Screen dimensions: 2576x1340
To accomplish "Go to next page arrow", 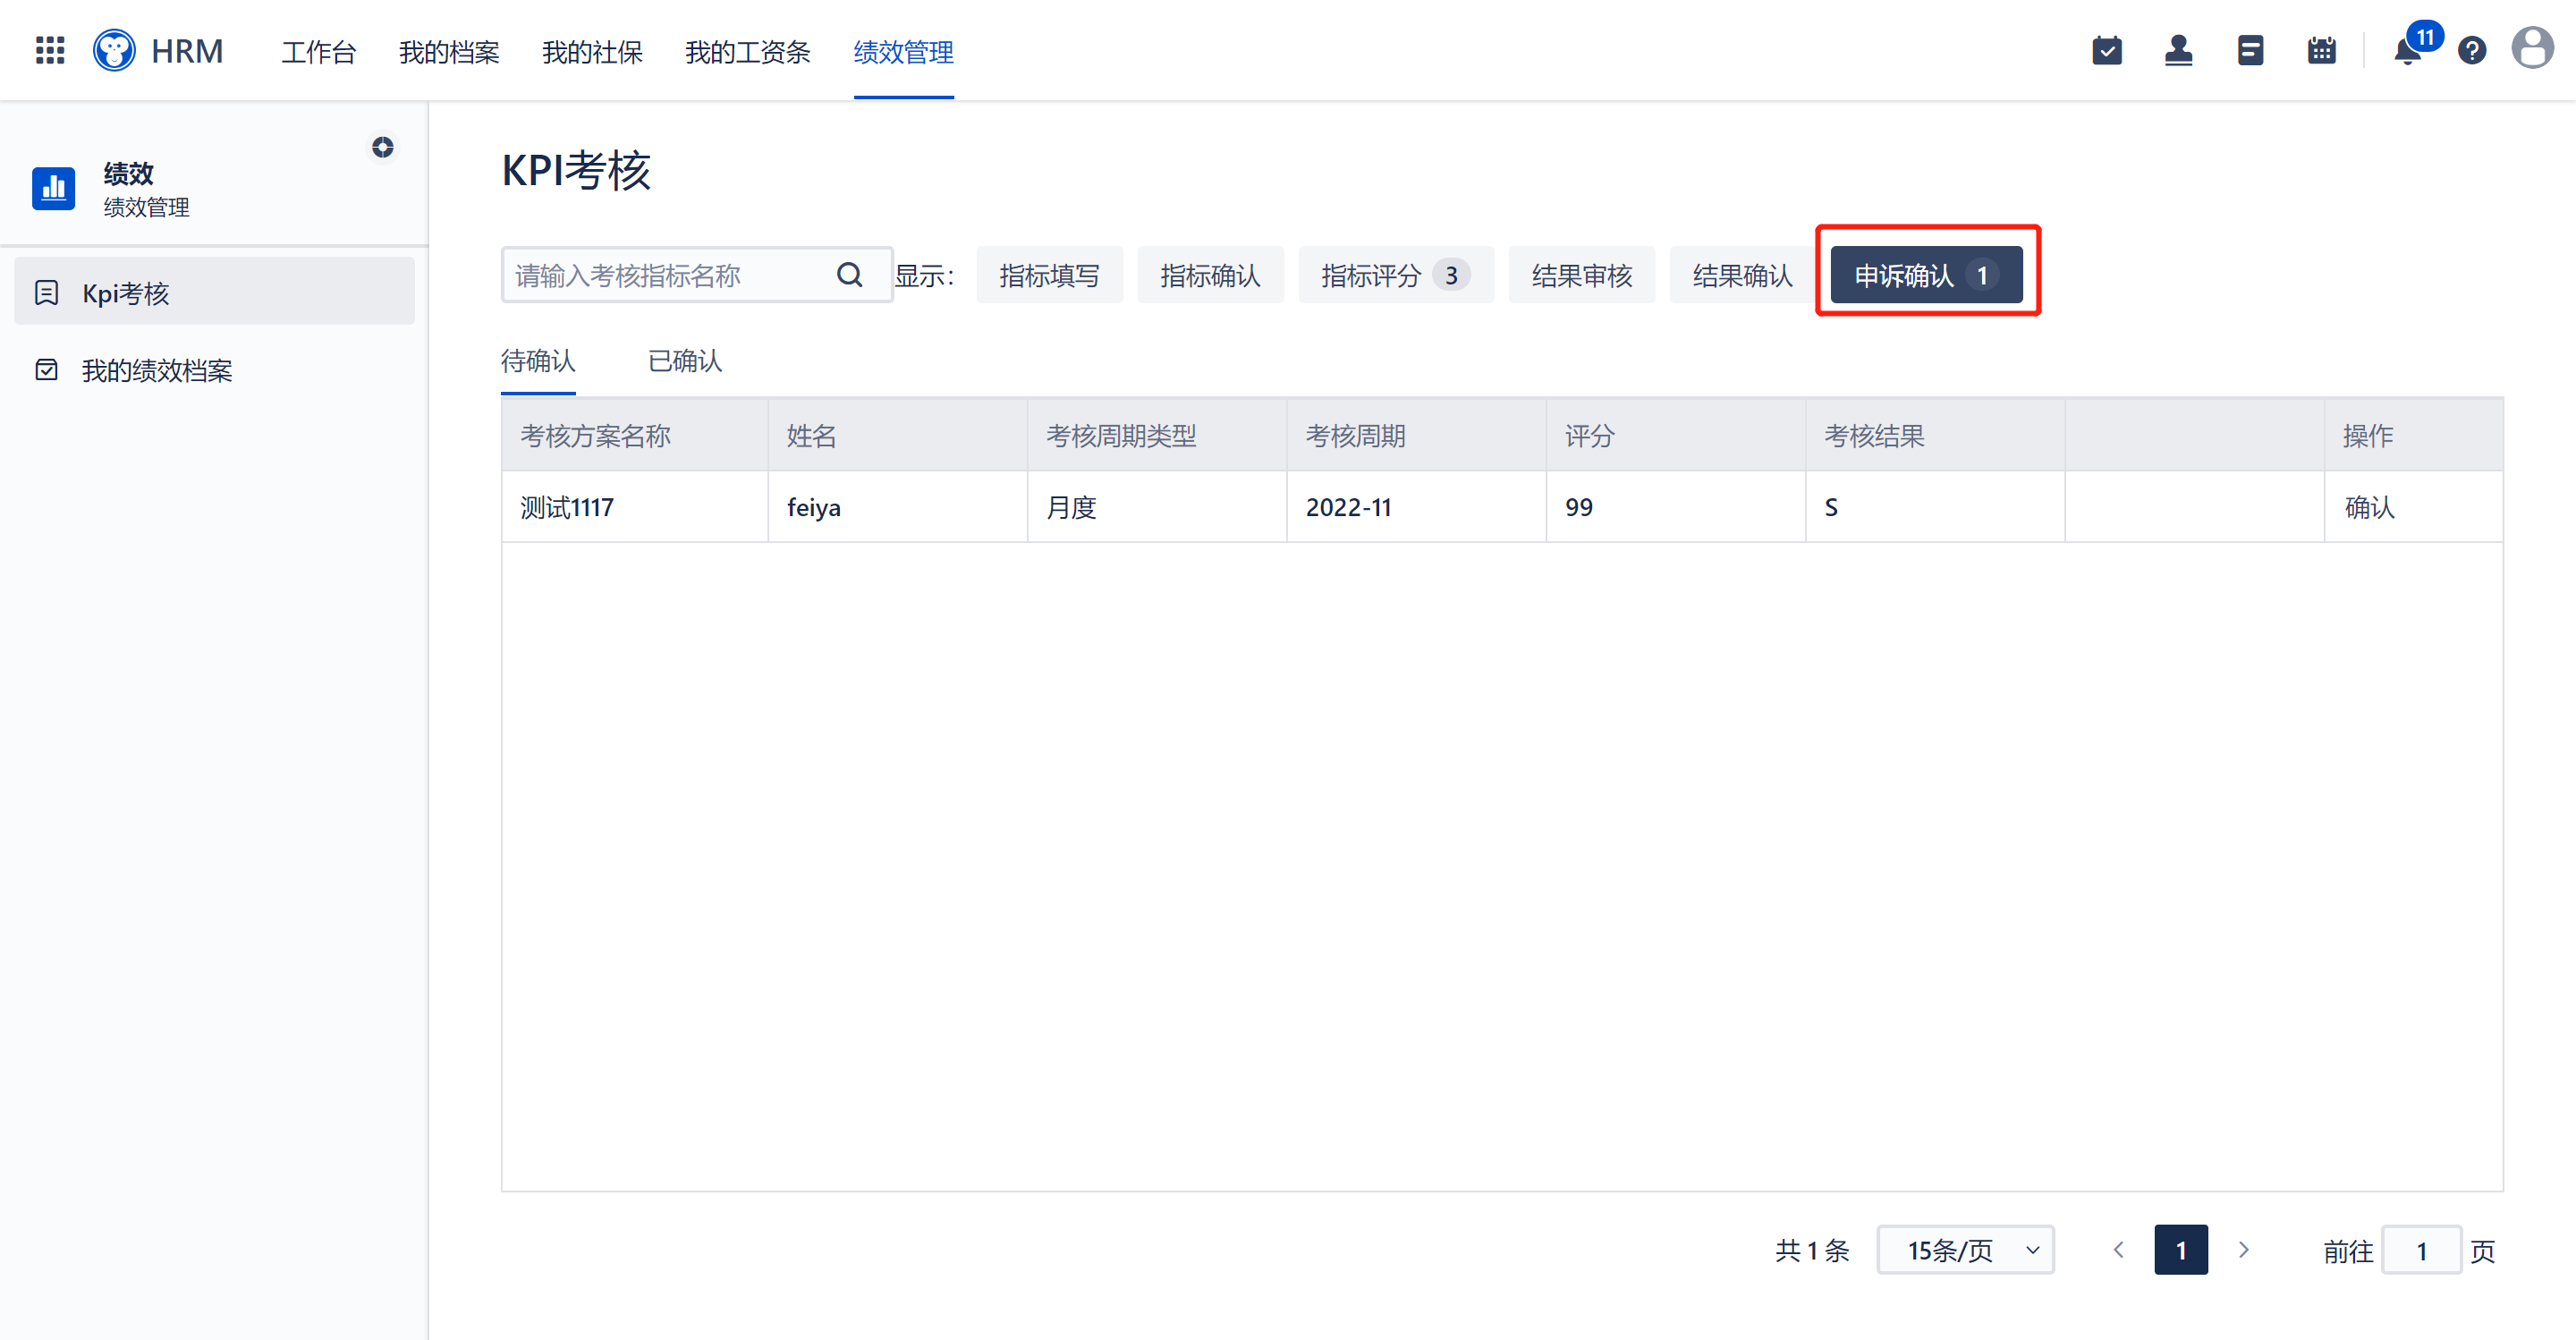I will [2243, 1249].
